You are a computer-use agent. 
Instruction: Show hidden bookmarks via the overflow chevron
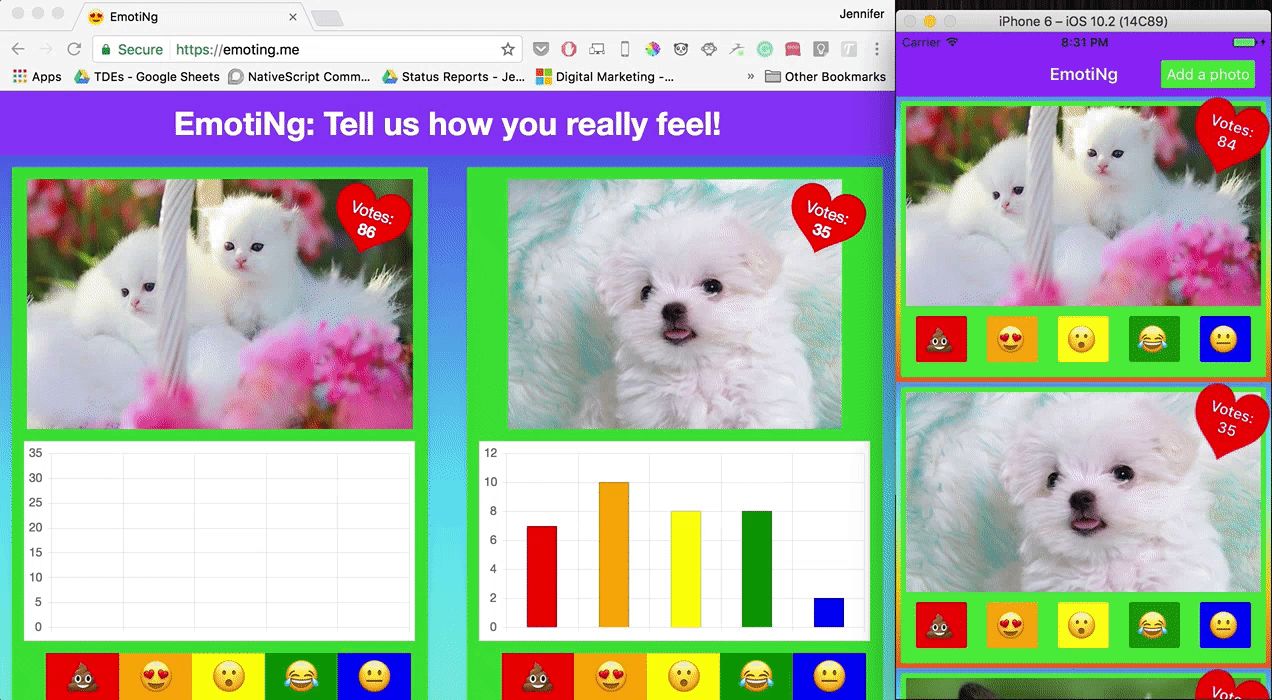pos(750,76)
